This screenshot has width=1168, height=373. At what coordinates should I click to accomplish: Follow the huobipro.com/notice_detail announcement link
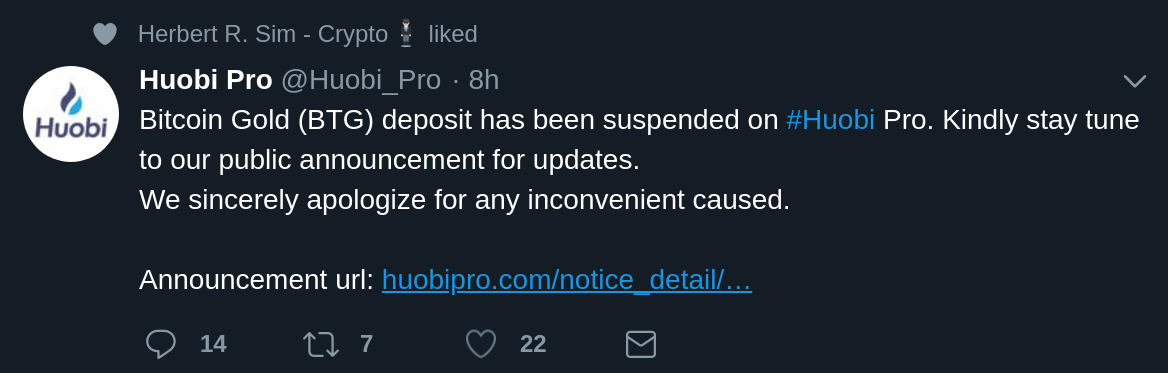567,280
